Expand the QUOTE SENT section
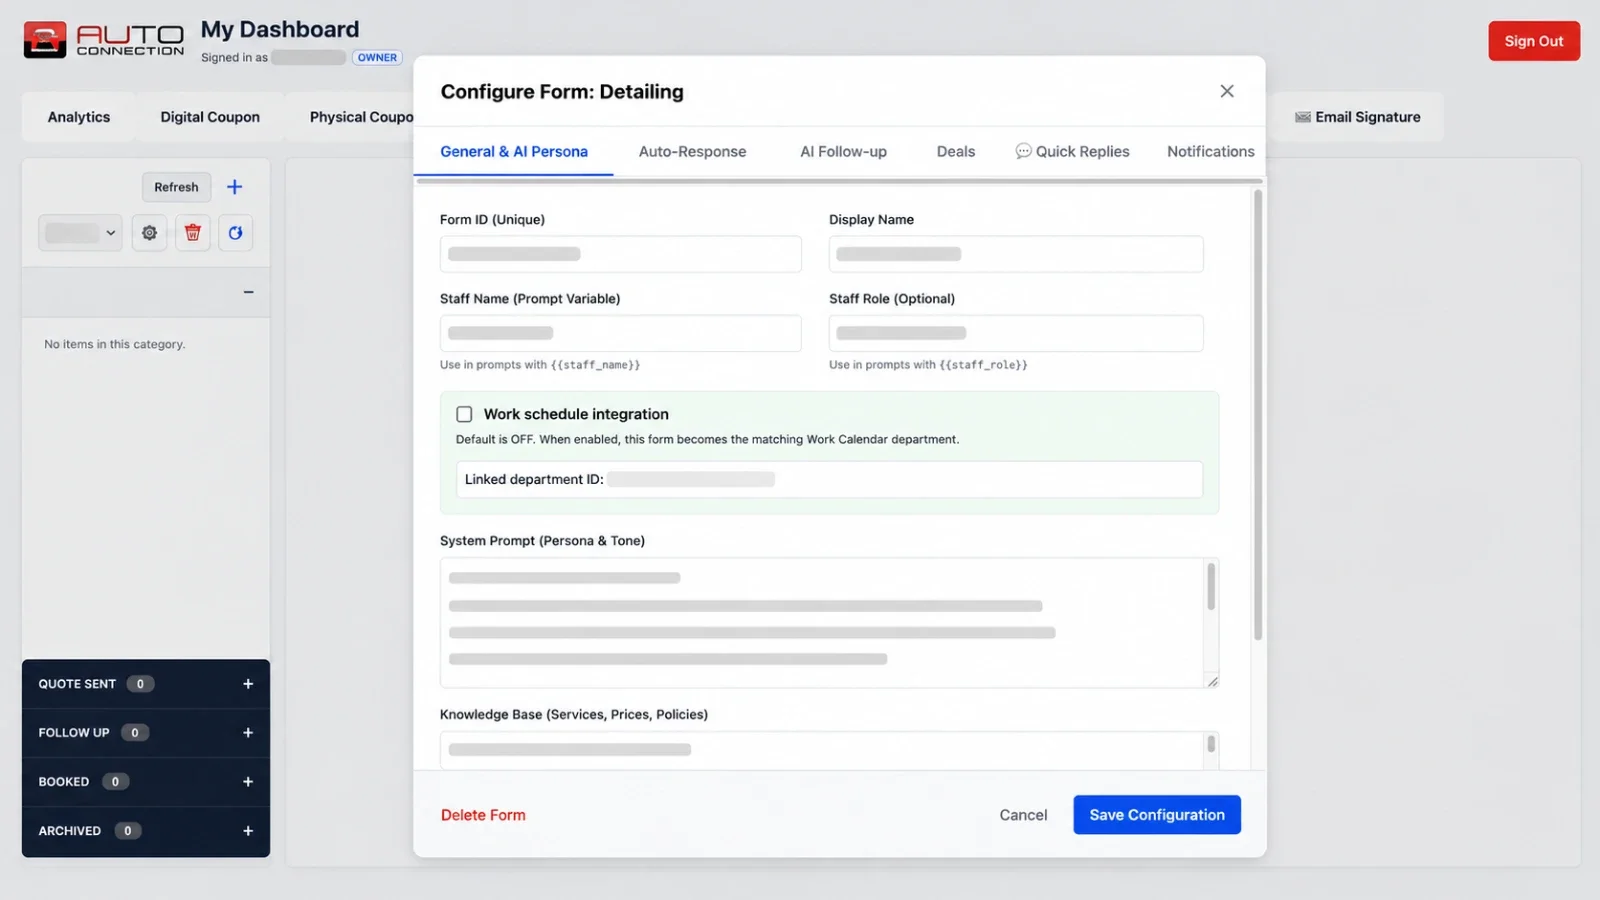Image resolution: width=1600 pixels, height=900 pixels. click(x=248, y=684)
